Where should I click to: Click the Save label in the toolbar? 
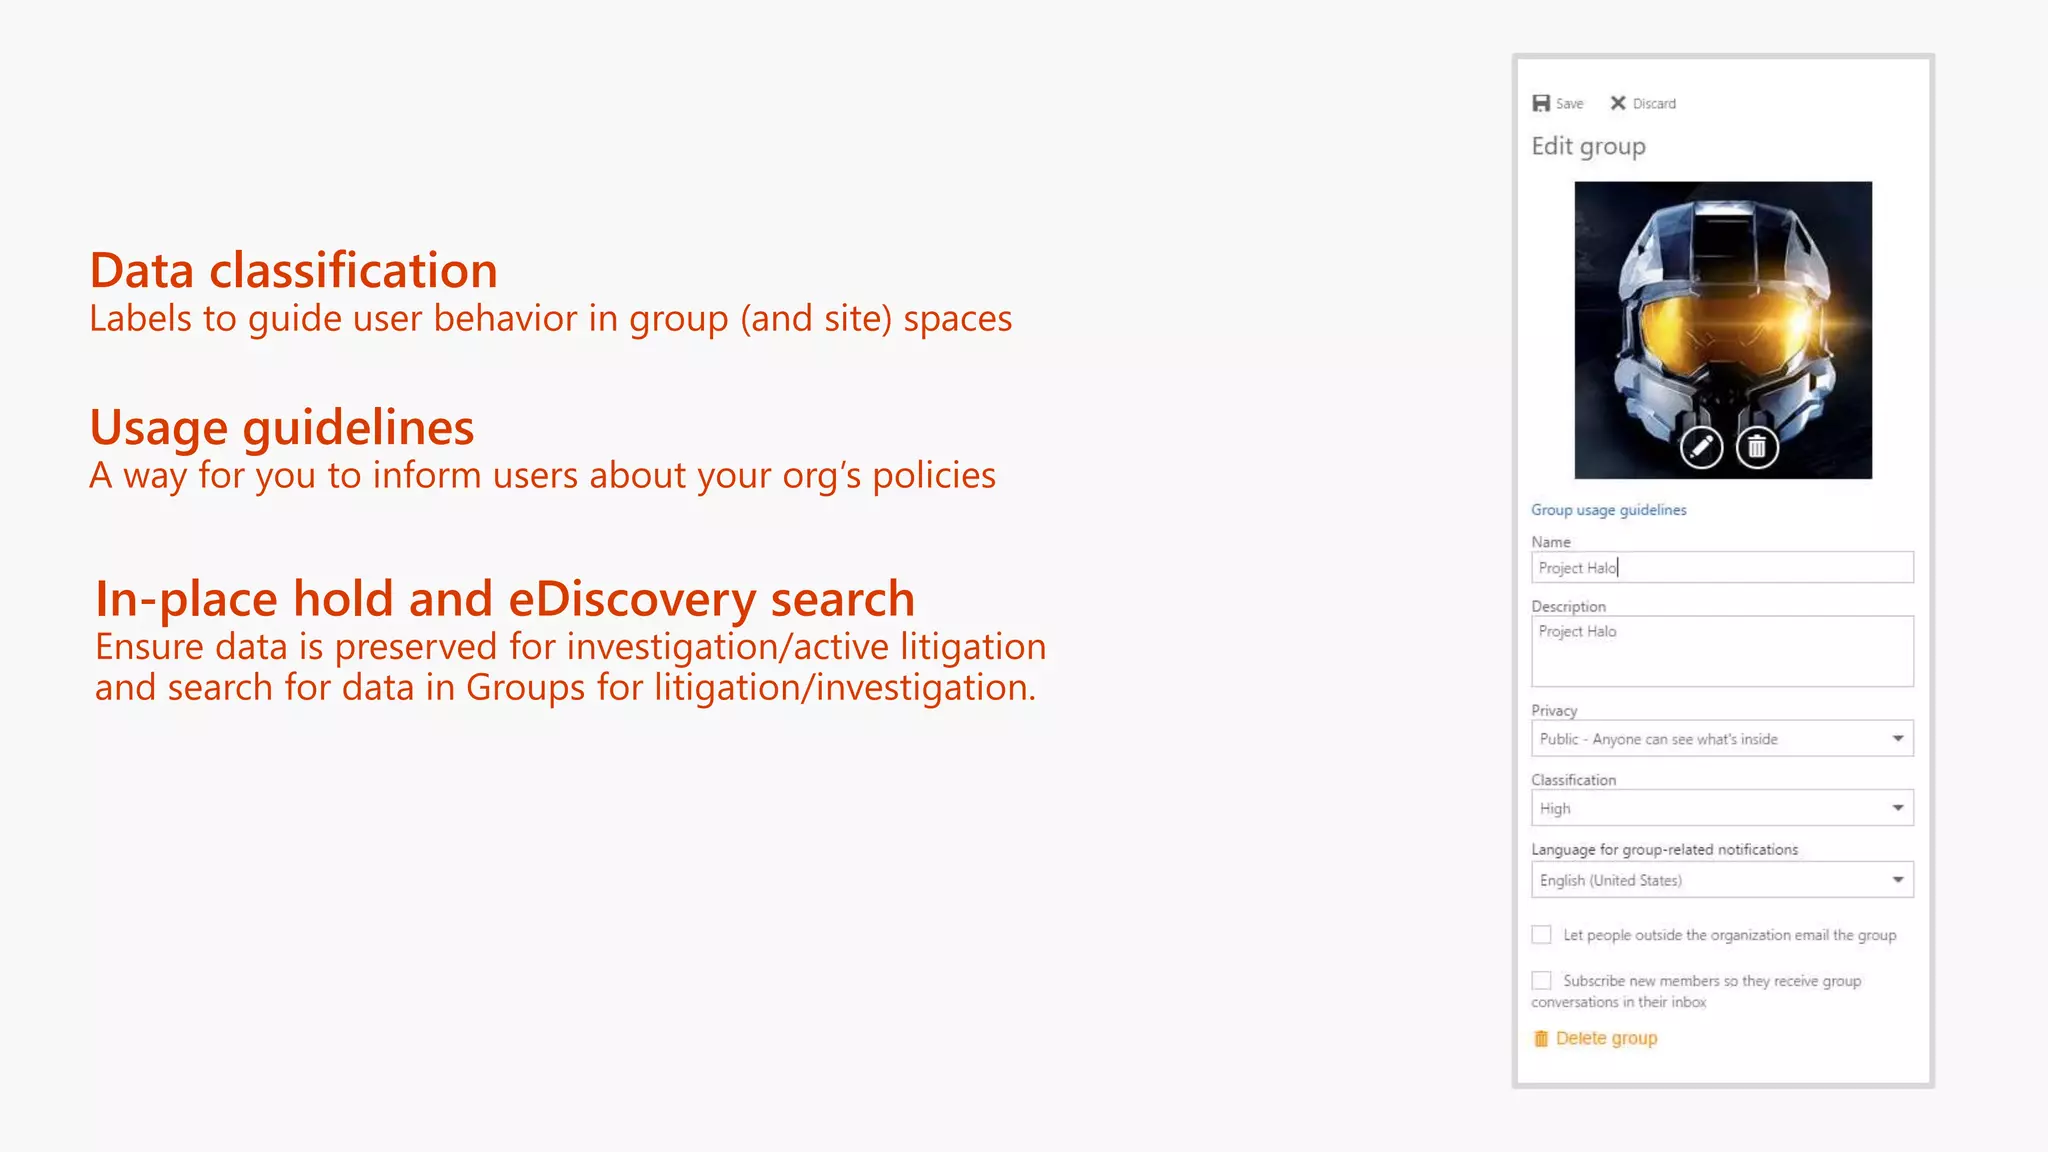click(x=1569, y=104)
